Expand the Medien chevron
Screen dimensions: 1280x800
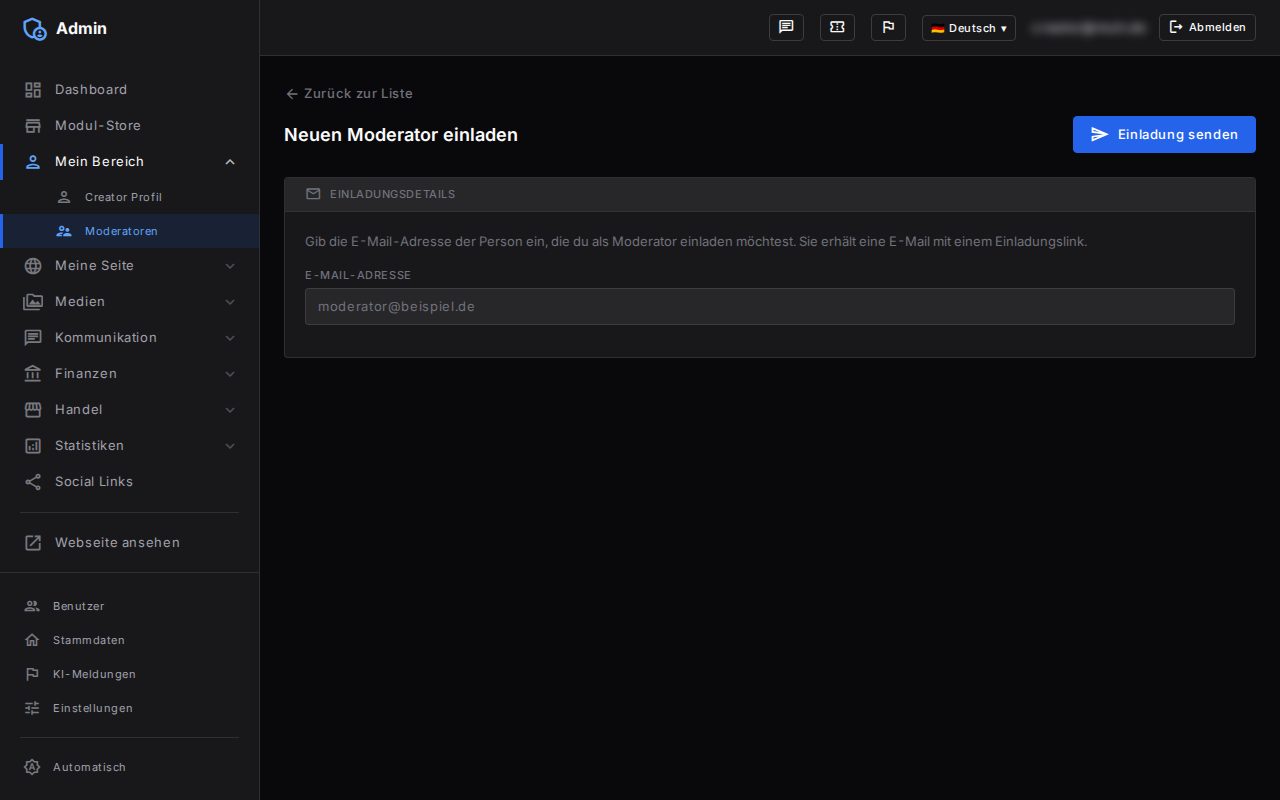point(230,302)
